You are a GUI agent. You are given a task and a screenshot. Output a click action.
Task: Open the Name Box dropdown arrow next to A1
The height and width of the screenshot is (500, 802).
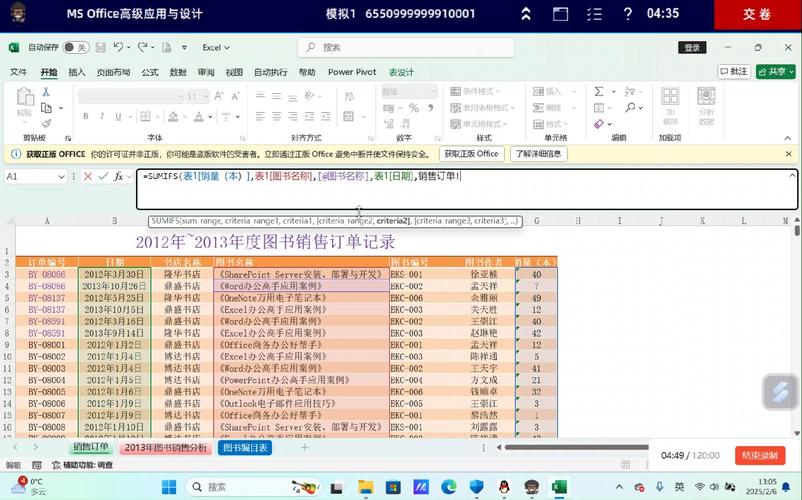(61, 176)
